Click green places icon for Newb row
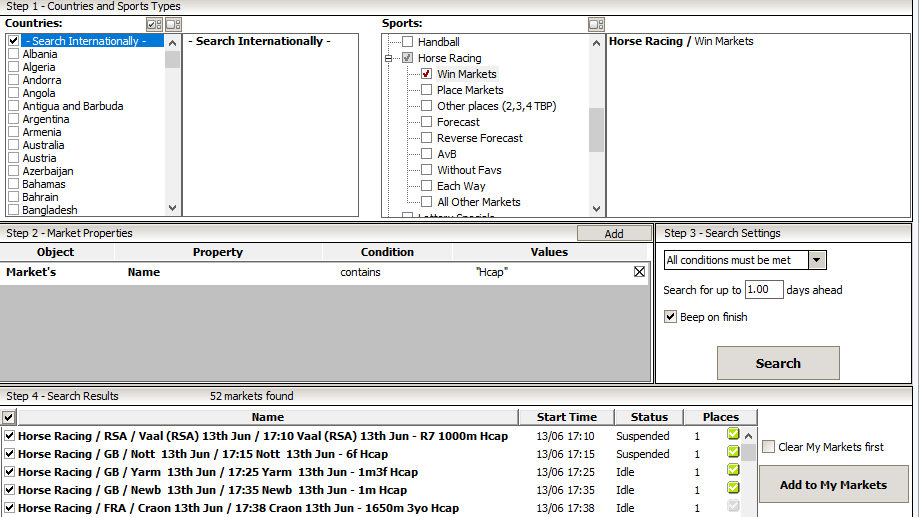 [733, 488]
